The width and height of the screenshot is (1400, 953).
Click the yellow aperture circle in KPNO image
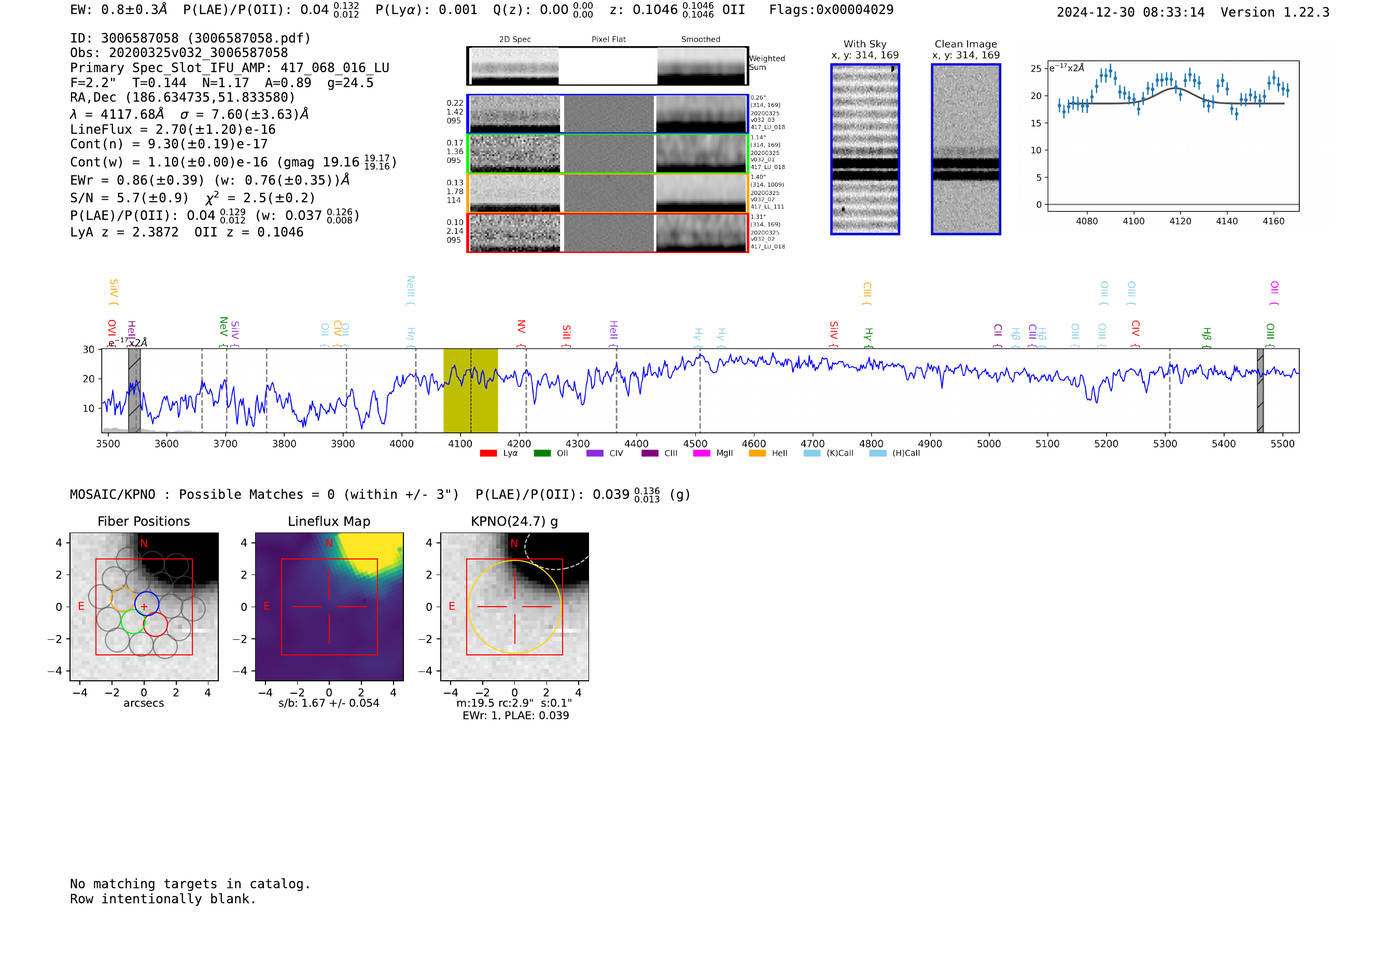pyautogui.click(x=514, y=607)
